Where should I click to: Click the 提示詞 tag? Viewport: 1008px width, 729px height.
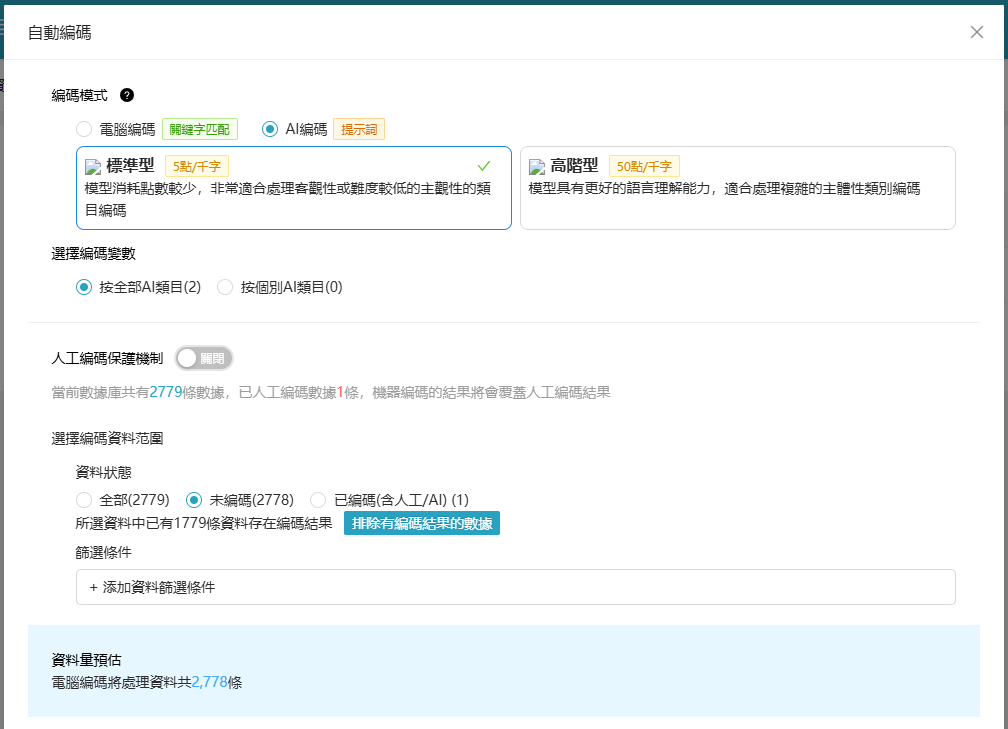point(359,129)
